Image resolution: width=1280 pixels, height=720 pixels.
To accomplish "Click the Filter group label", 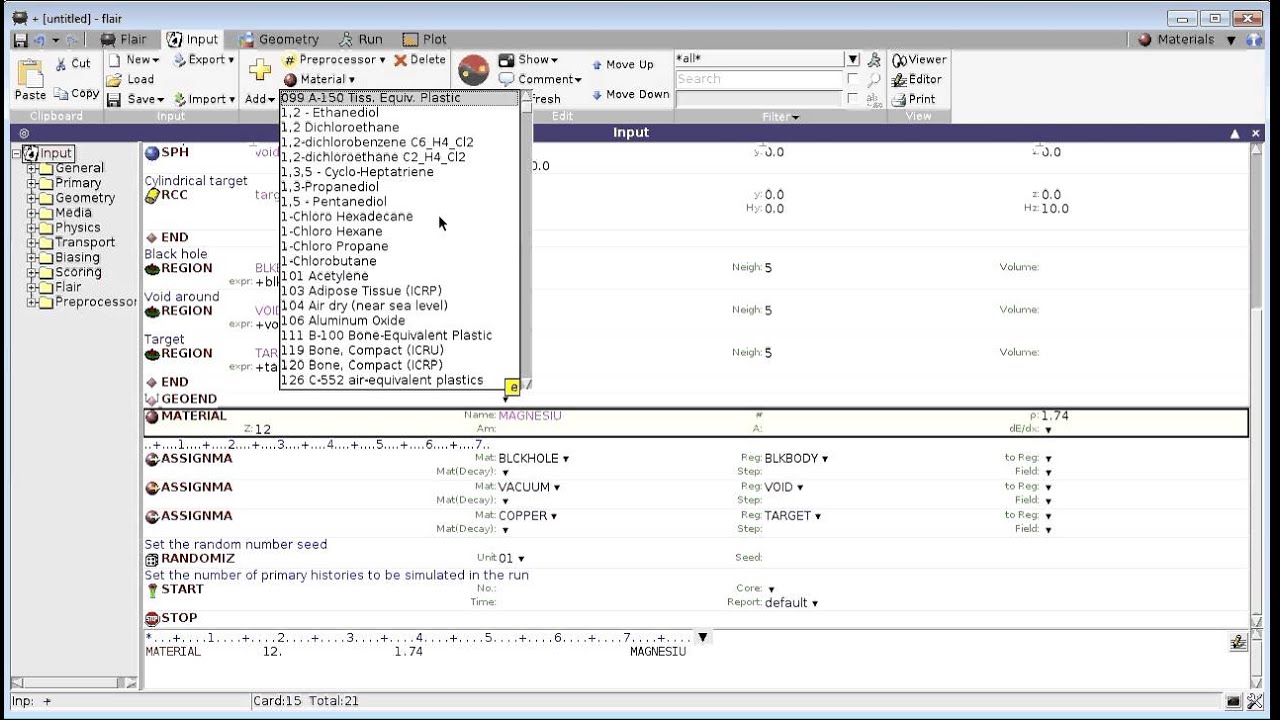I will (x=780, y=117).
